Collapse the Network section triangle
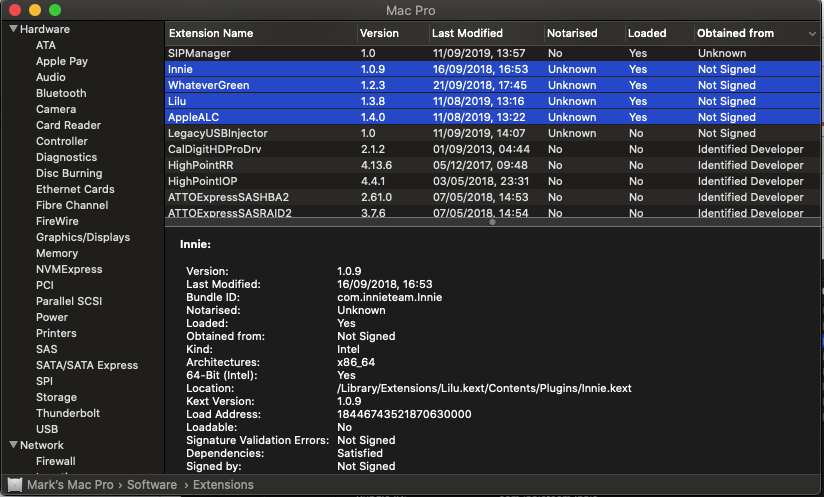This screenshot has height=497, width=824. coord(14,445)
